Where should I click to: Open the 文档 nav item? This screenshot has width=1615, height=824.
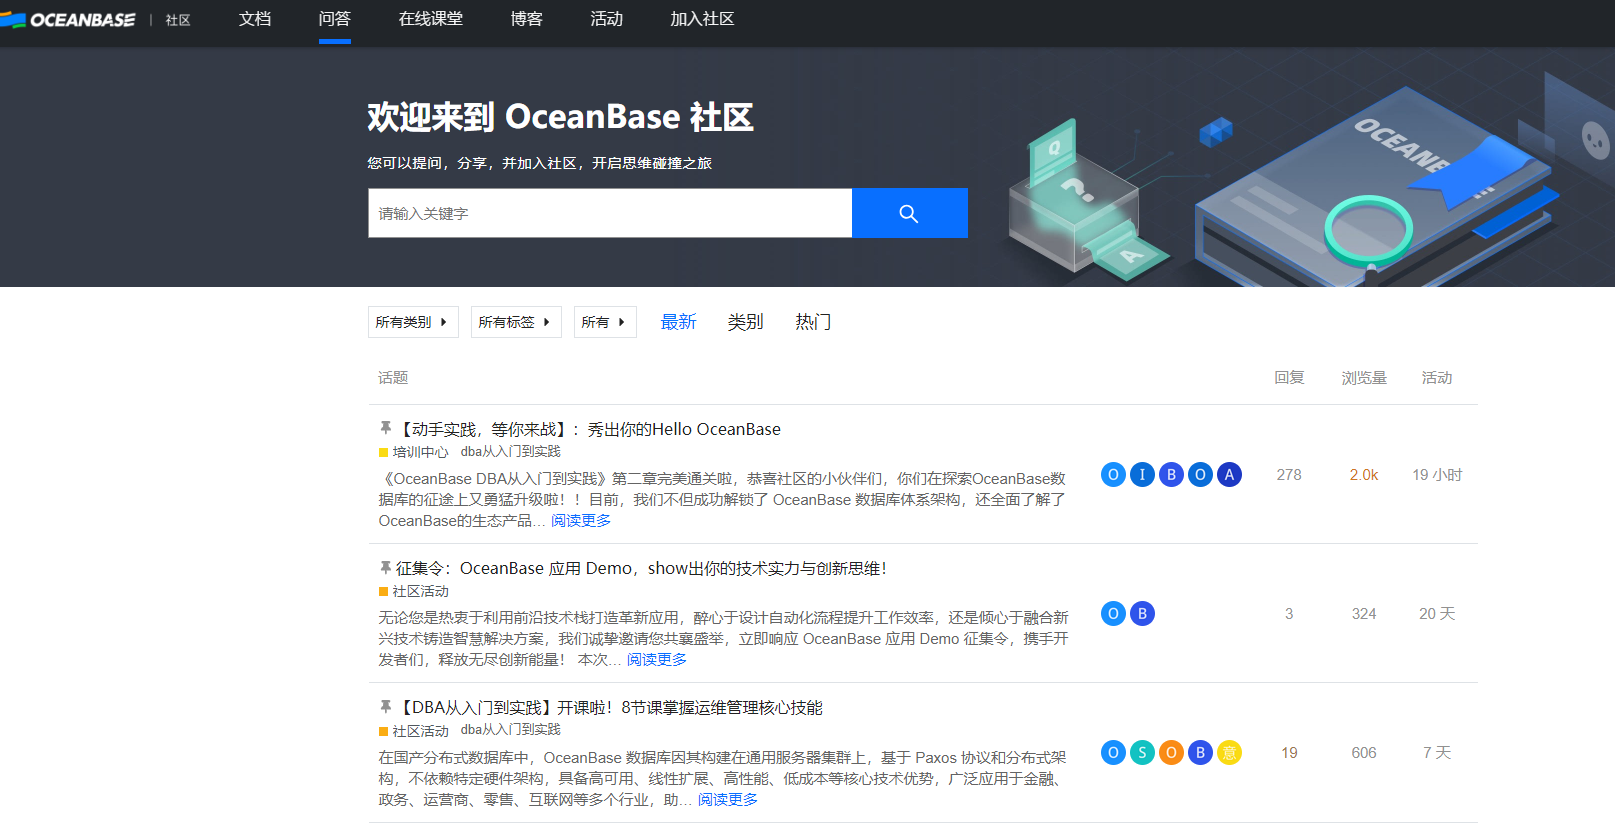click(x=255, y=19)
